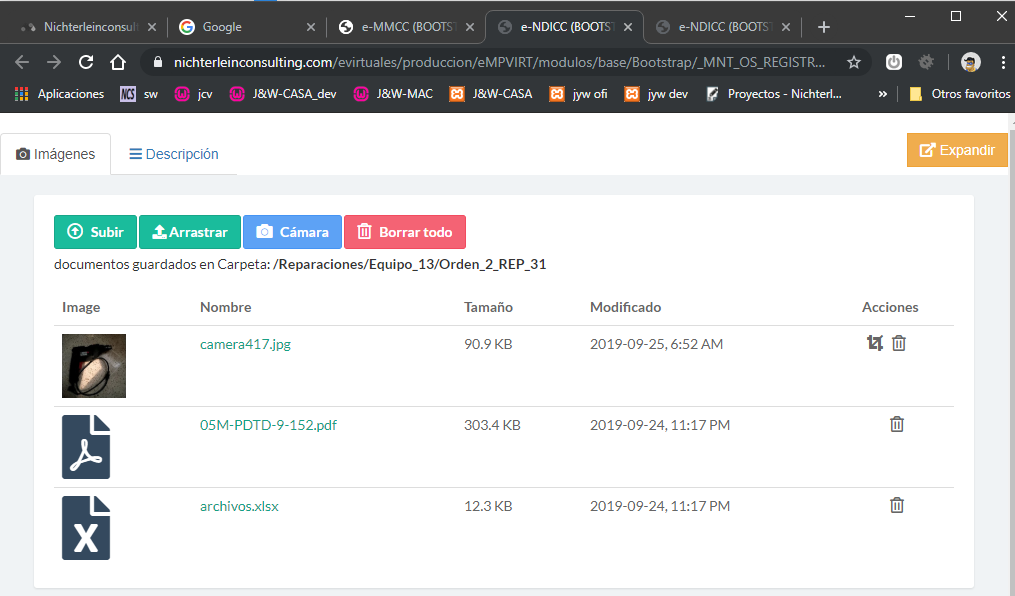The image size is (1015, 596).
Task: Expand the hidden bookmarks overflow chevron
Action: (x=882, y=94)
